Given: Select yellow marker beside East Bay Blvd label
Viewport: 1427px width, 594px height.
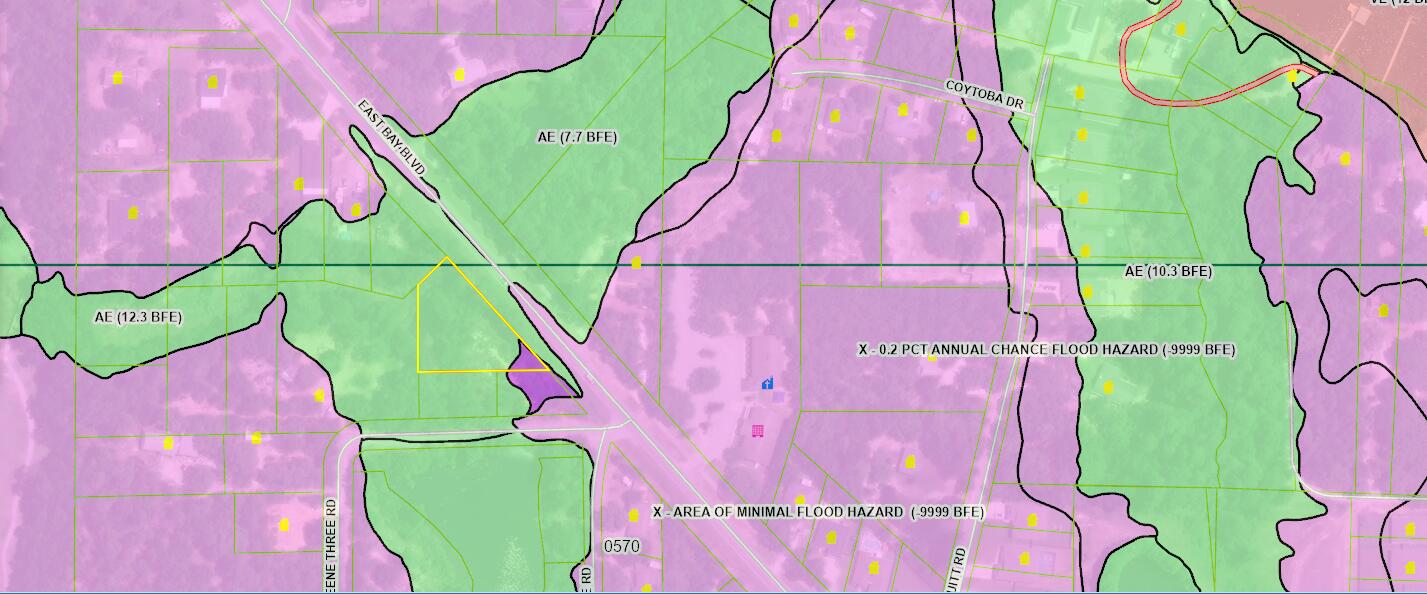Looking at the screenshot, I should coord(355,210).
